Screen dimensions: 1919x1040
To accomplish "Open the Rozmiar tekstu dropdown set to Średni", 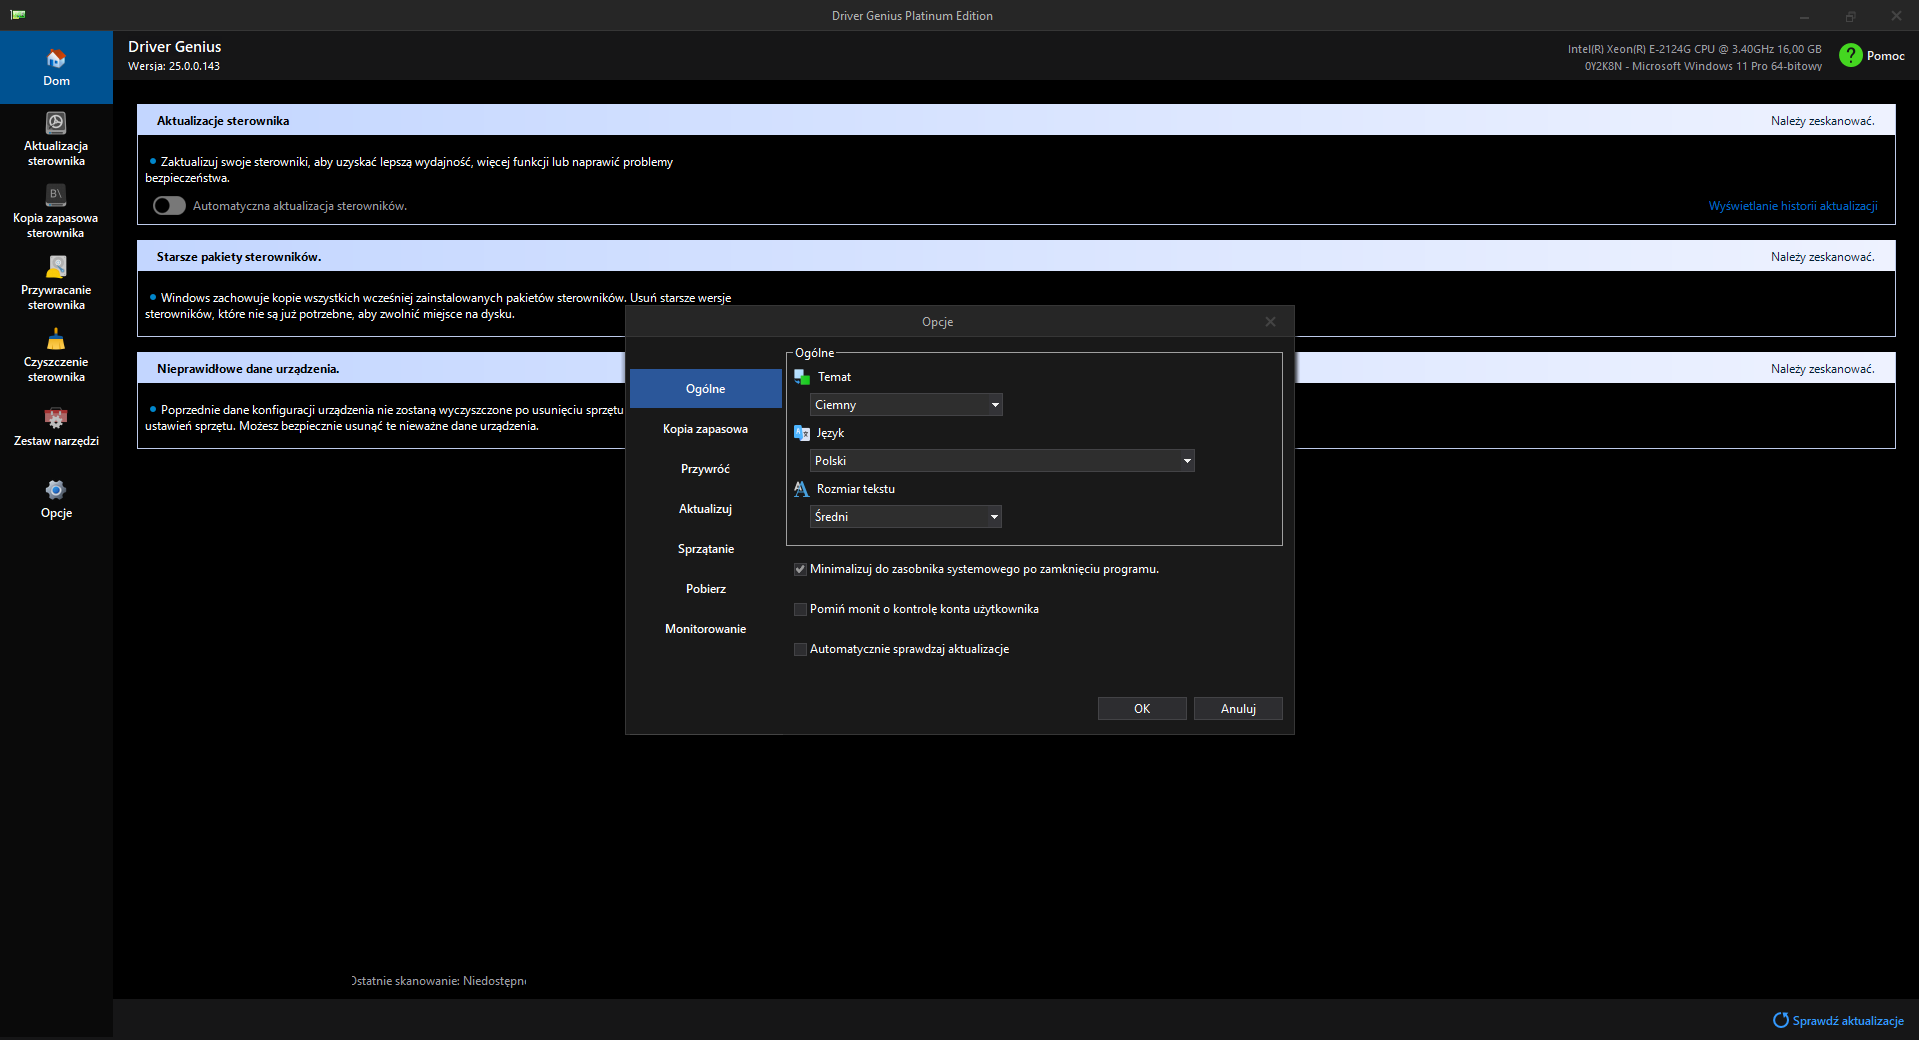I will click(906, 517).
